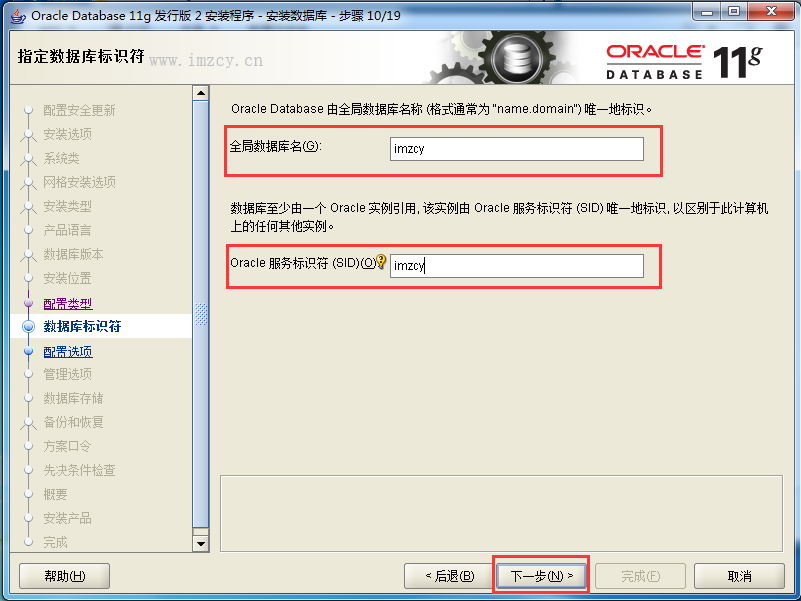Focus the 全局数据库名 input field
Image resolution: width=801 pixels, height=601 pixels.
pos(516,149)
